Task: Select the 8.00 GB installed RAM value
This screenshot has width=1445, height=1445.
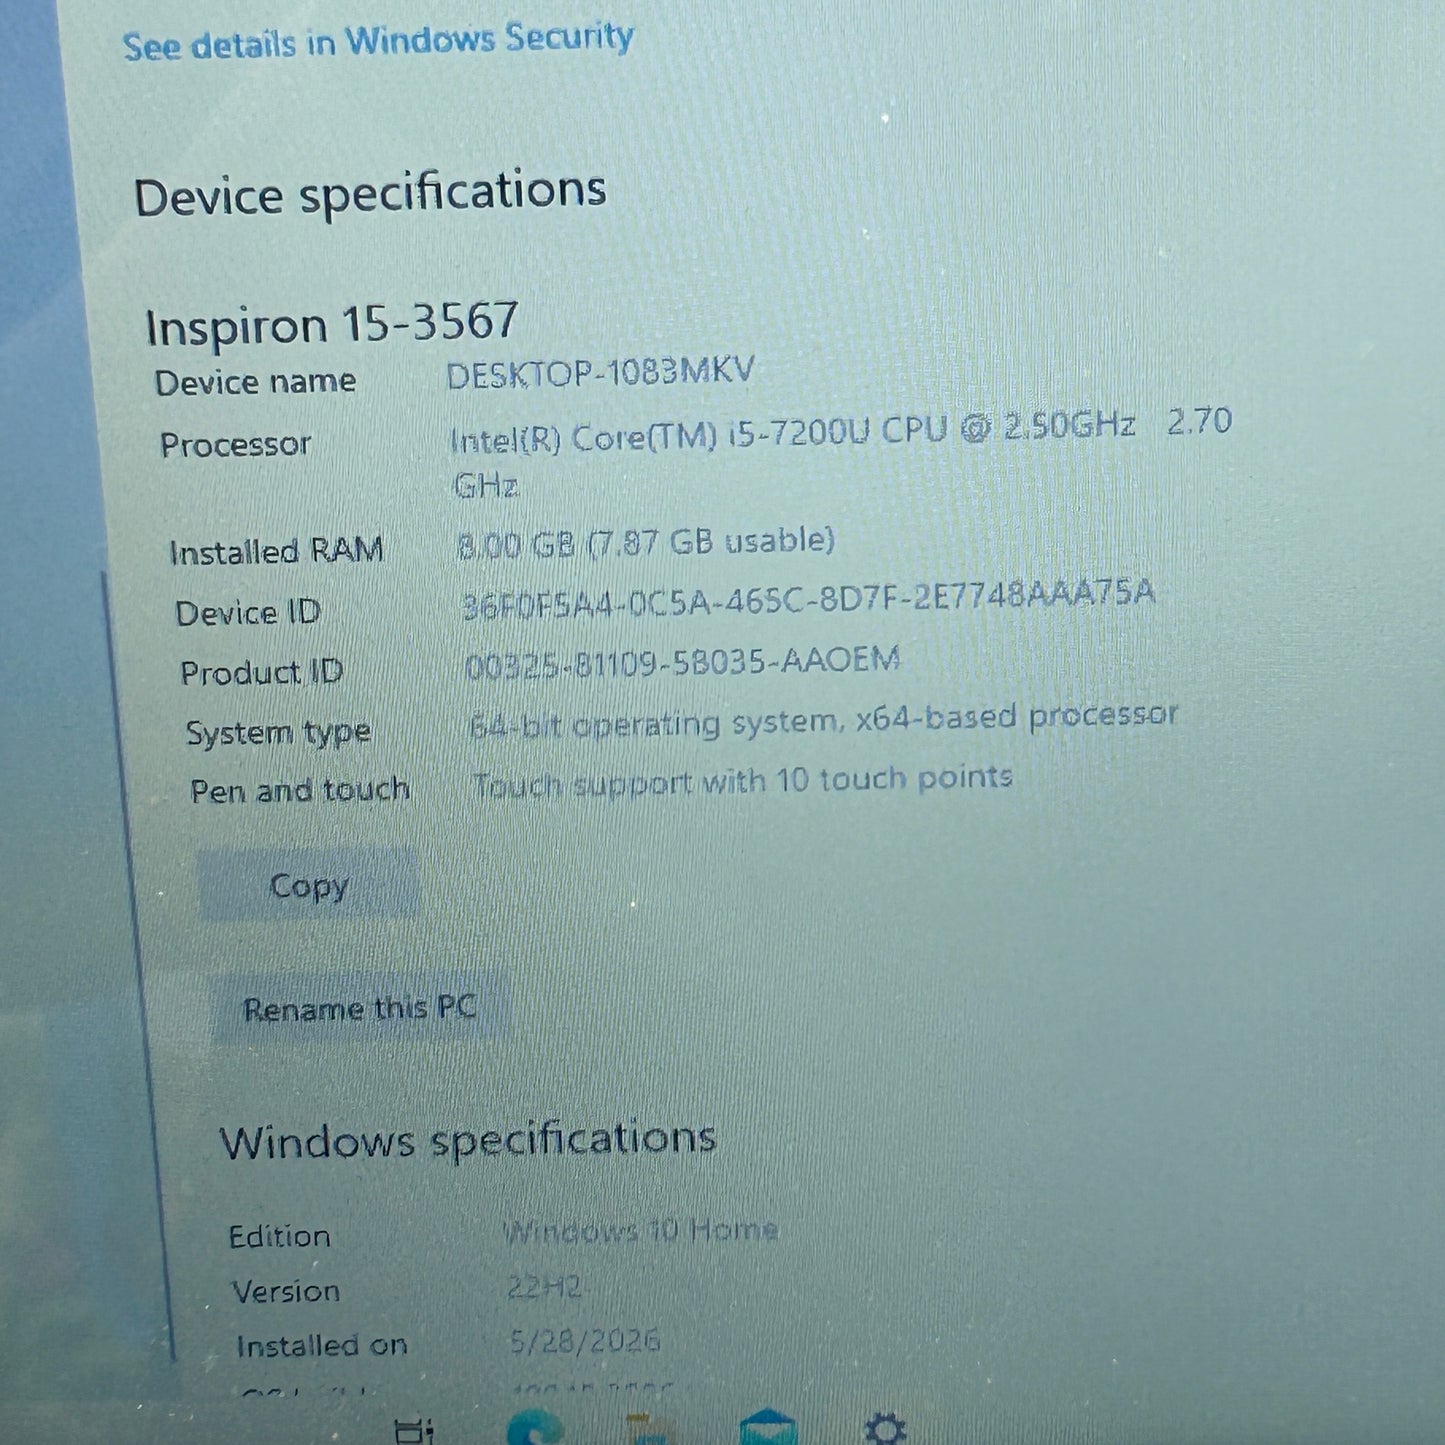Action: 645,543
